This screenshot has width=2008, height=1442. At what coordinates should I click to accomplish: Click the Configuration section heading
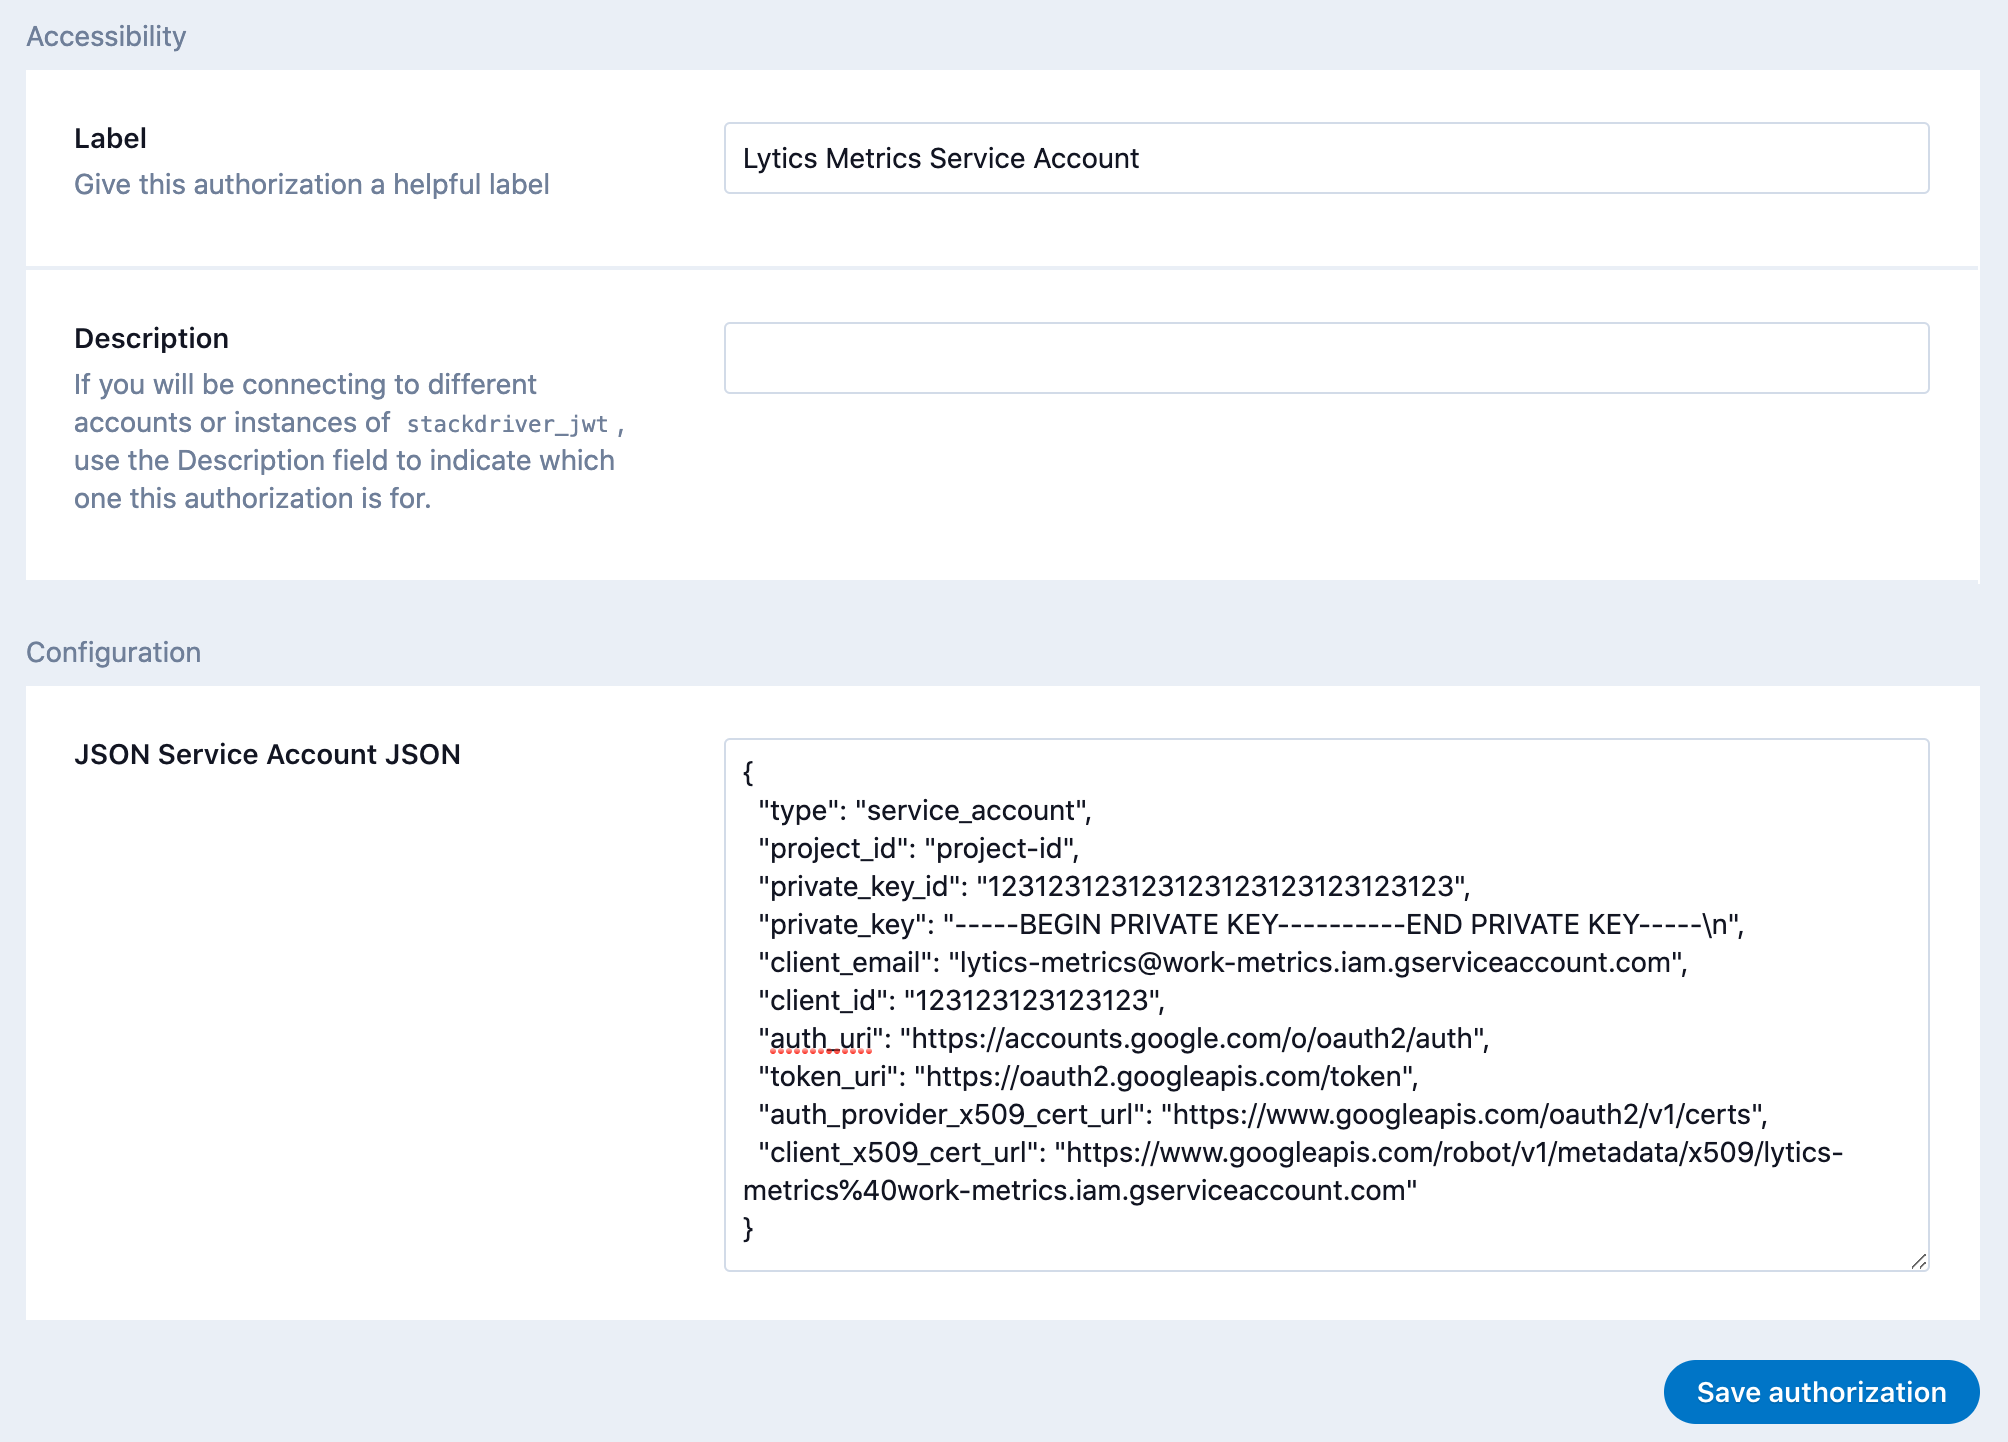pos(113,652)
